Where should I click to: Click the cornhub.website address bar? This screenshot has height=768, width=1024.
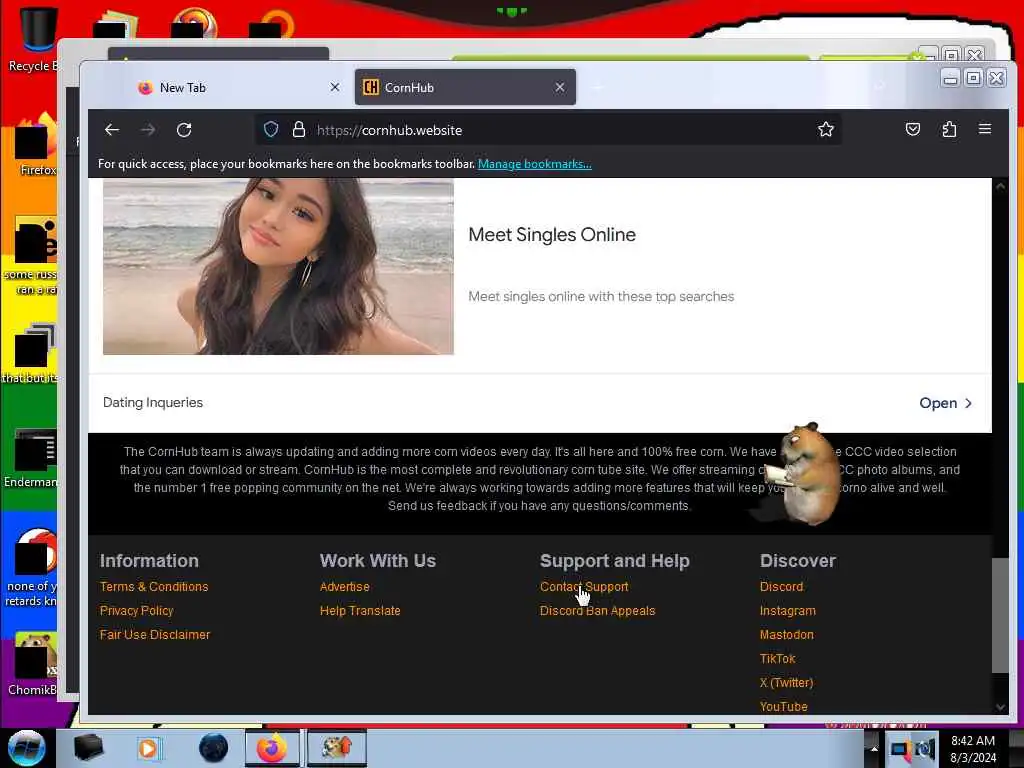pos(549,130)
